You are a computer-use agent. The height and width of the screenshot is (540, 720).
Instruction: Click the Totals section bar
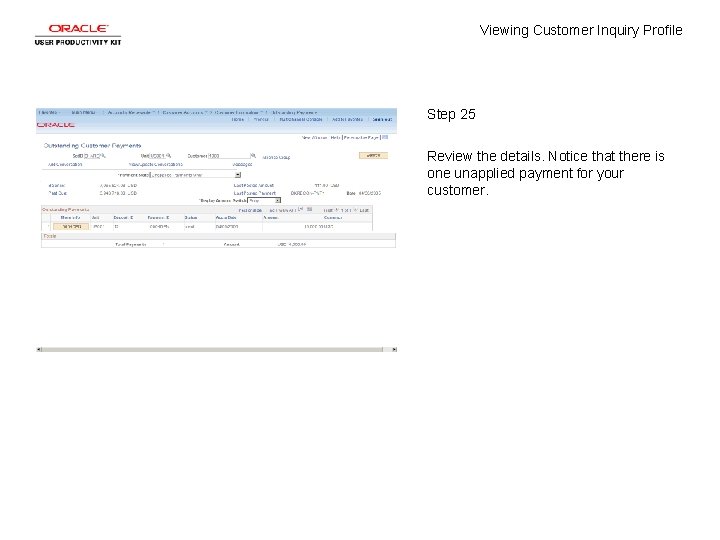click(219, 236)
